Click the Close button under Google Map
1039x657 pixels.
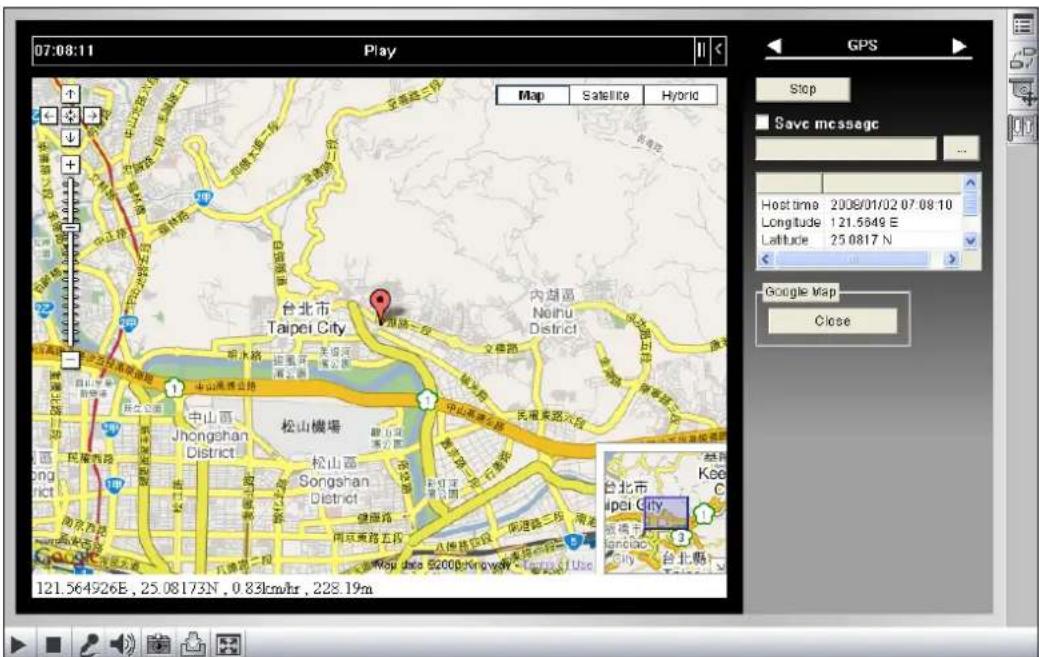pyautogui.click(x=832, y=321)
